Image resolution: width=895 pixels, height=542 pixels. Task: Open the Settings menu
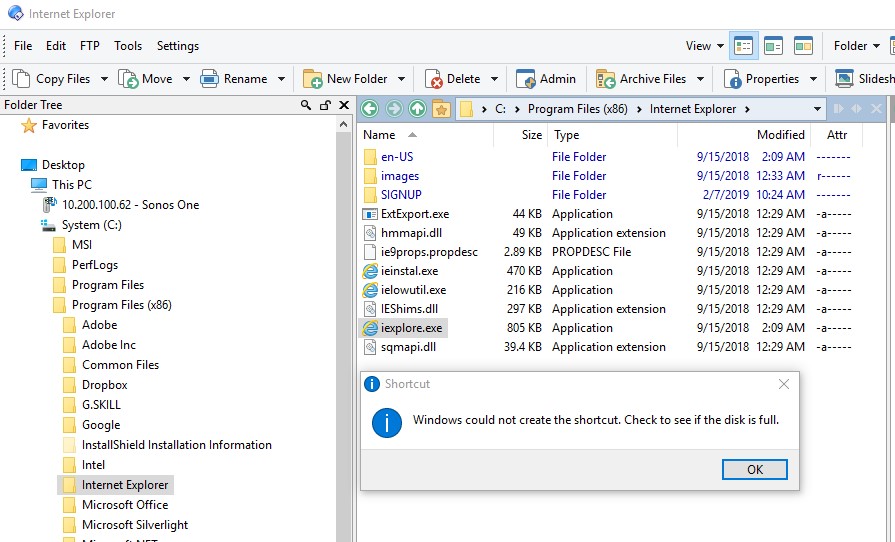(x=178, y=46)
